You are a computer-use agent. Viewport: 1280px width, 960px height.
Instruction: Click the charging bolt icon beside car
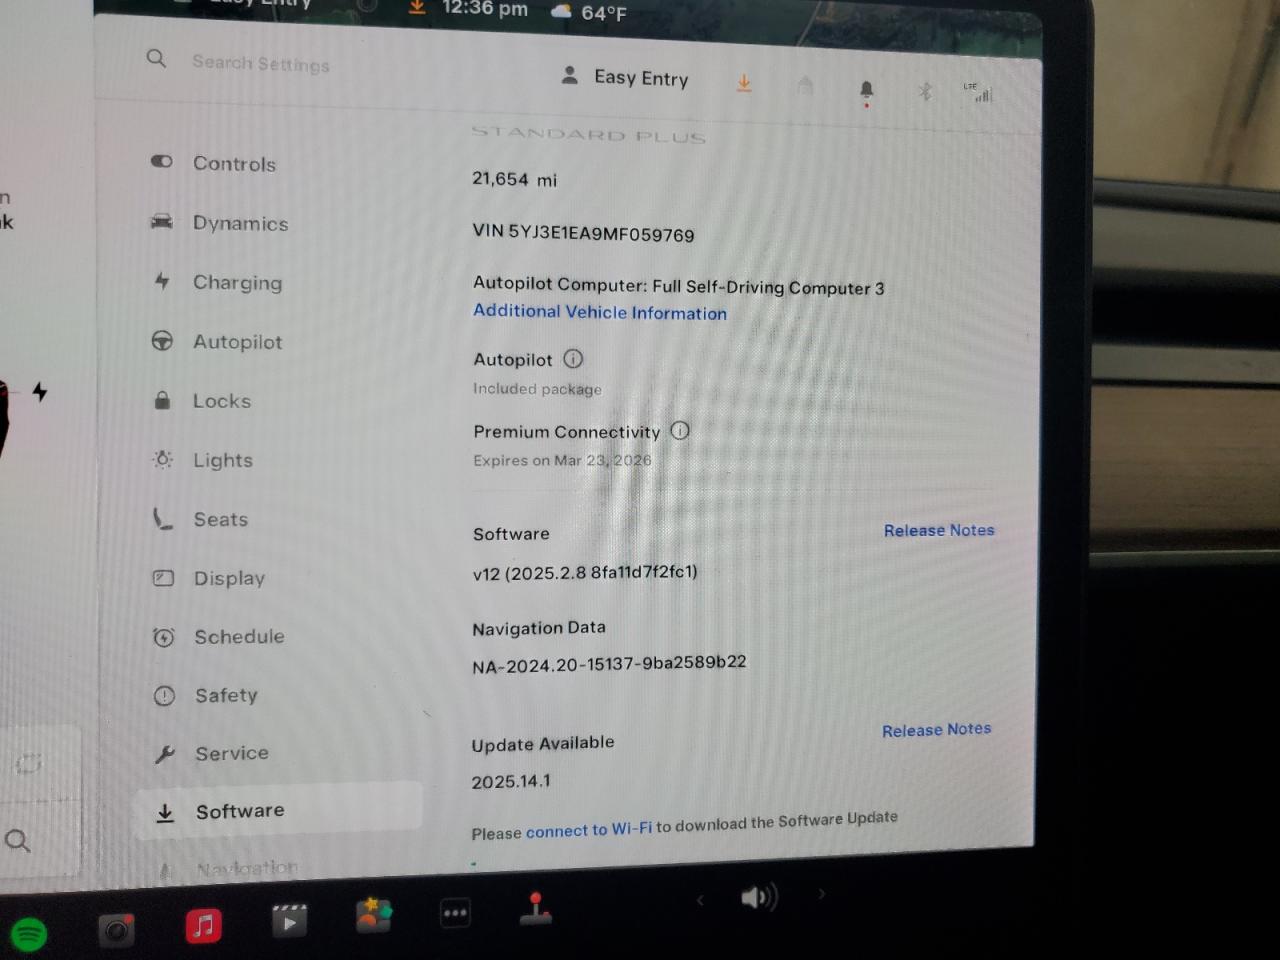(x=40, y=391)
